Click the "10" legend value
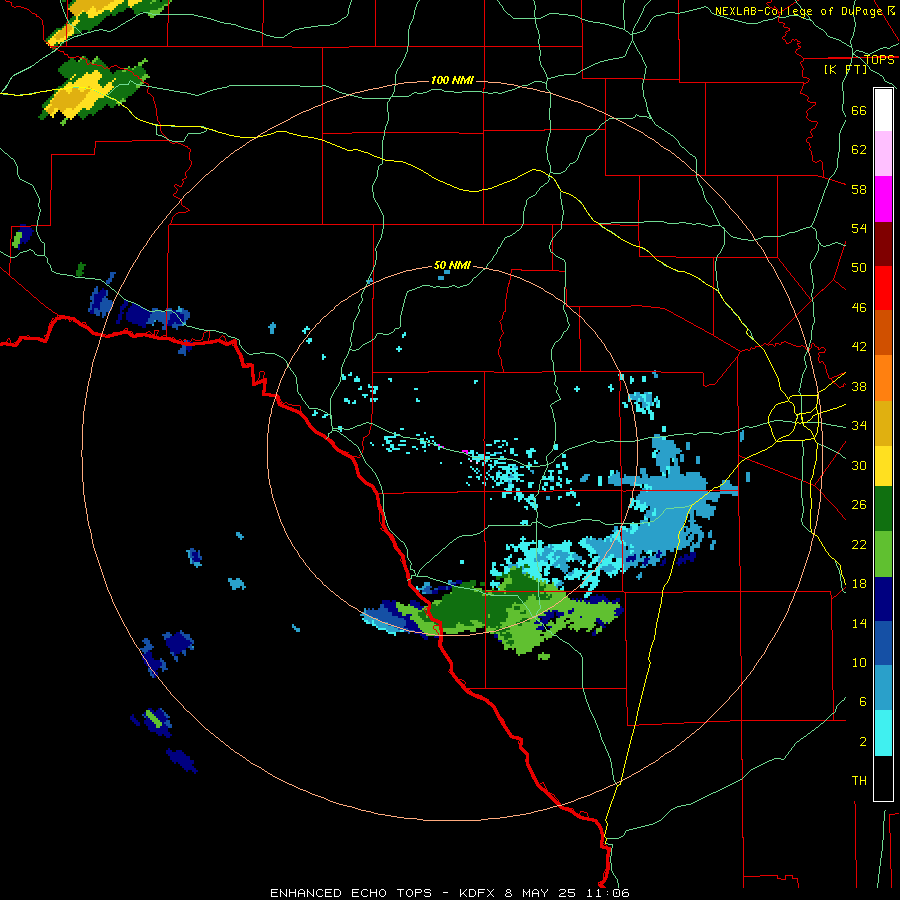Image resolution: width=900 pixels, height=900 pixels. pos(859,662)
